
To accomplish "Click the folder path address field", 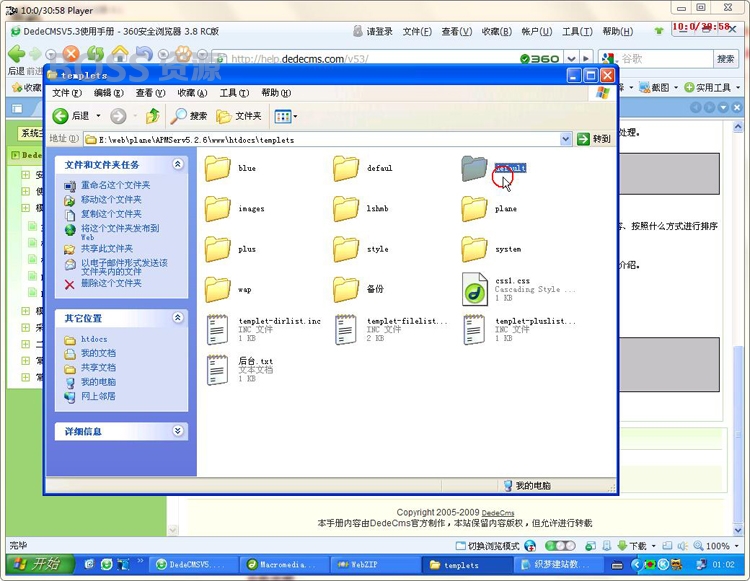I will [x=322, y=140].
